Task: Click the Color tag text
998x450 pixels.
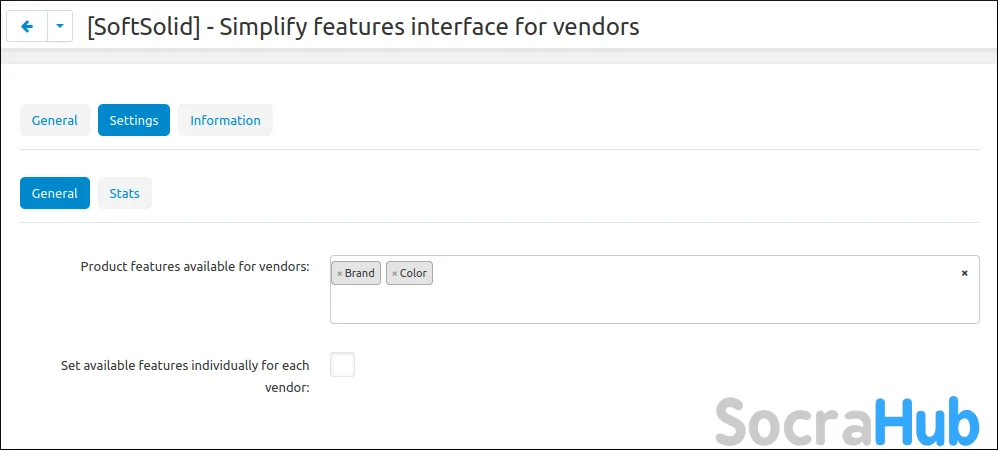Action: tap(413, 273)
